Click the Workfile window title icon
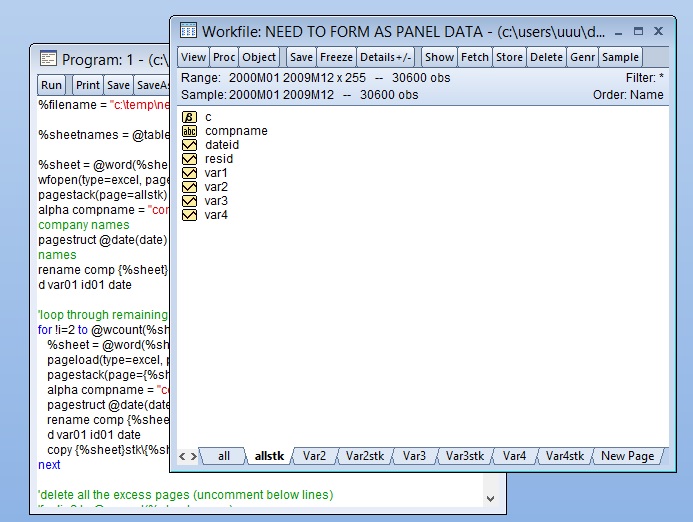Viewport: 693px width, 522px height. (187, 31)
